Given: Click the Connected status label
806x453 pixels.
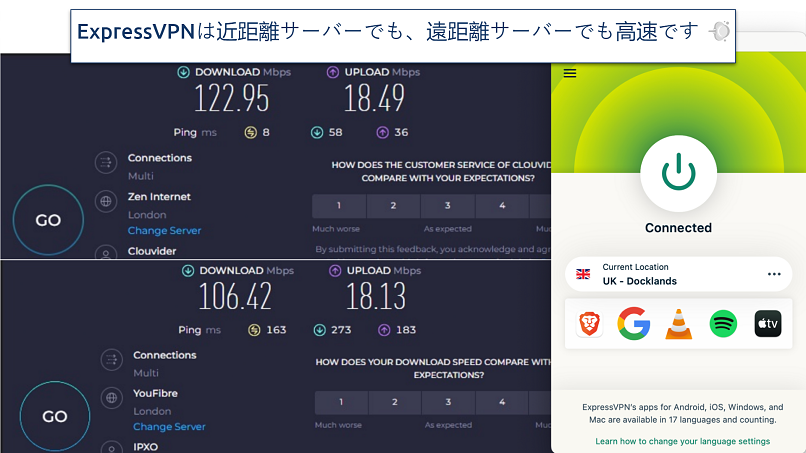Looking at the screenshot, I should click(x=679, y=228).
